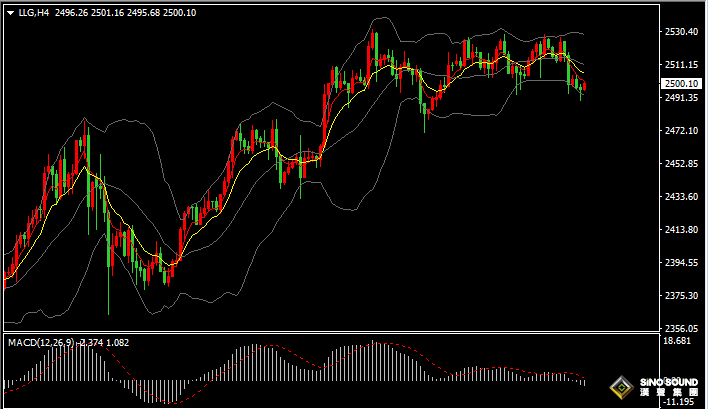Select the latest candle at chart's right edge
The image size is (708, 409).
click(584, 88)
